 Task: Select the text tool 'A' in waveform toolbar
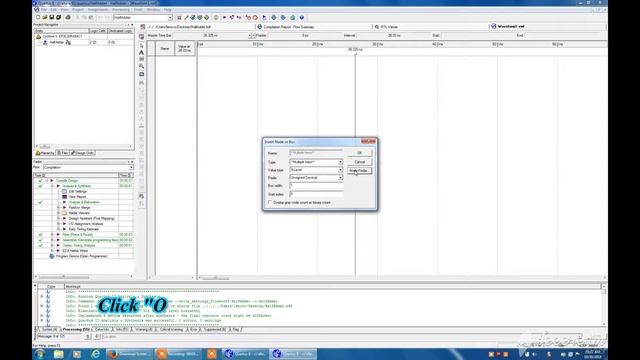(142, 52)
